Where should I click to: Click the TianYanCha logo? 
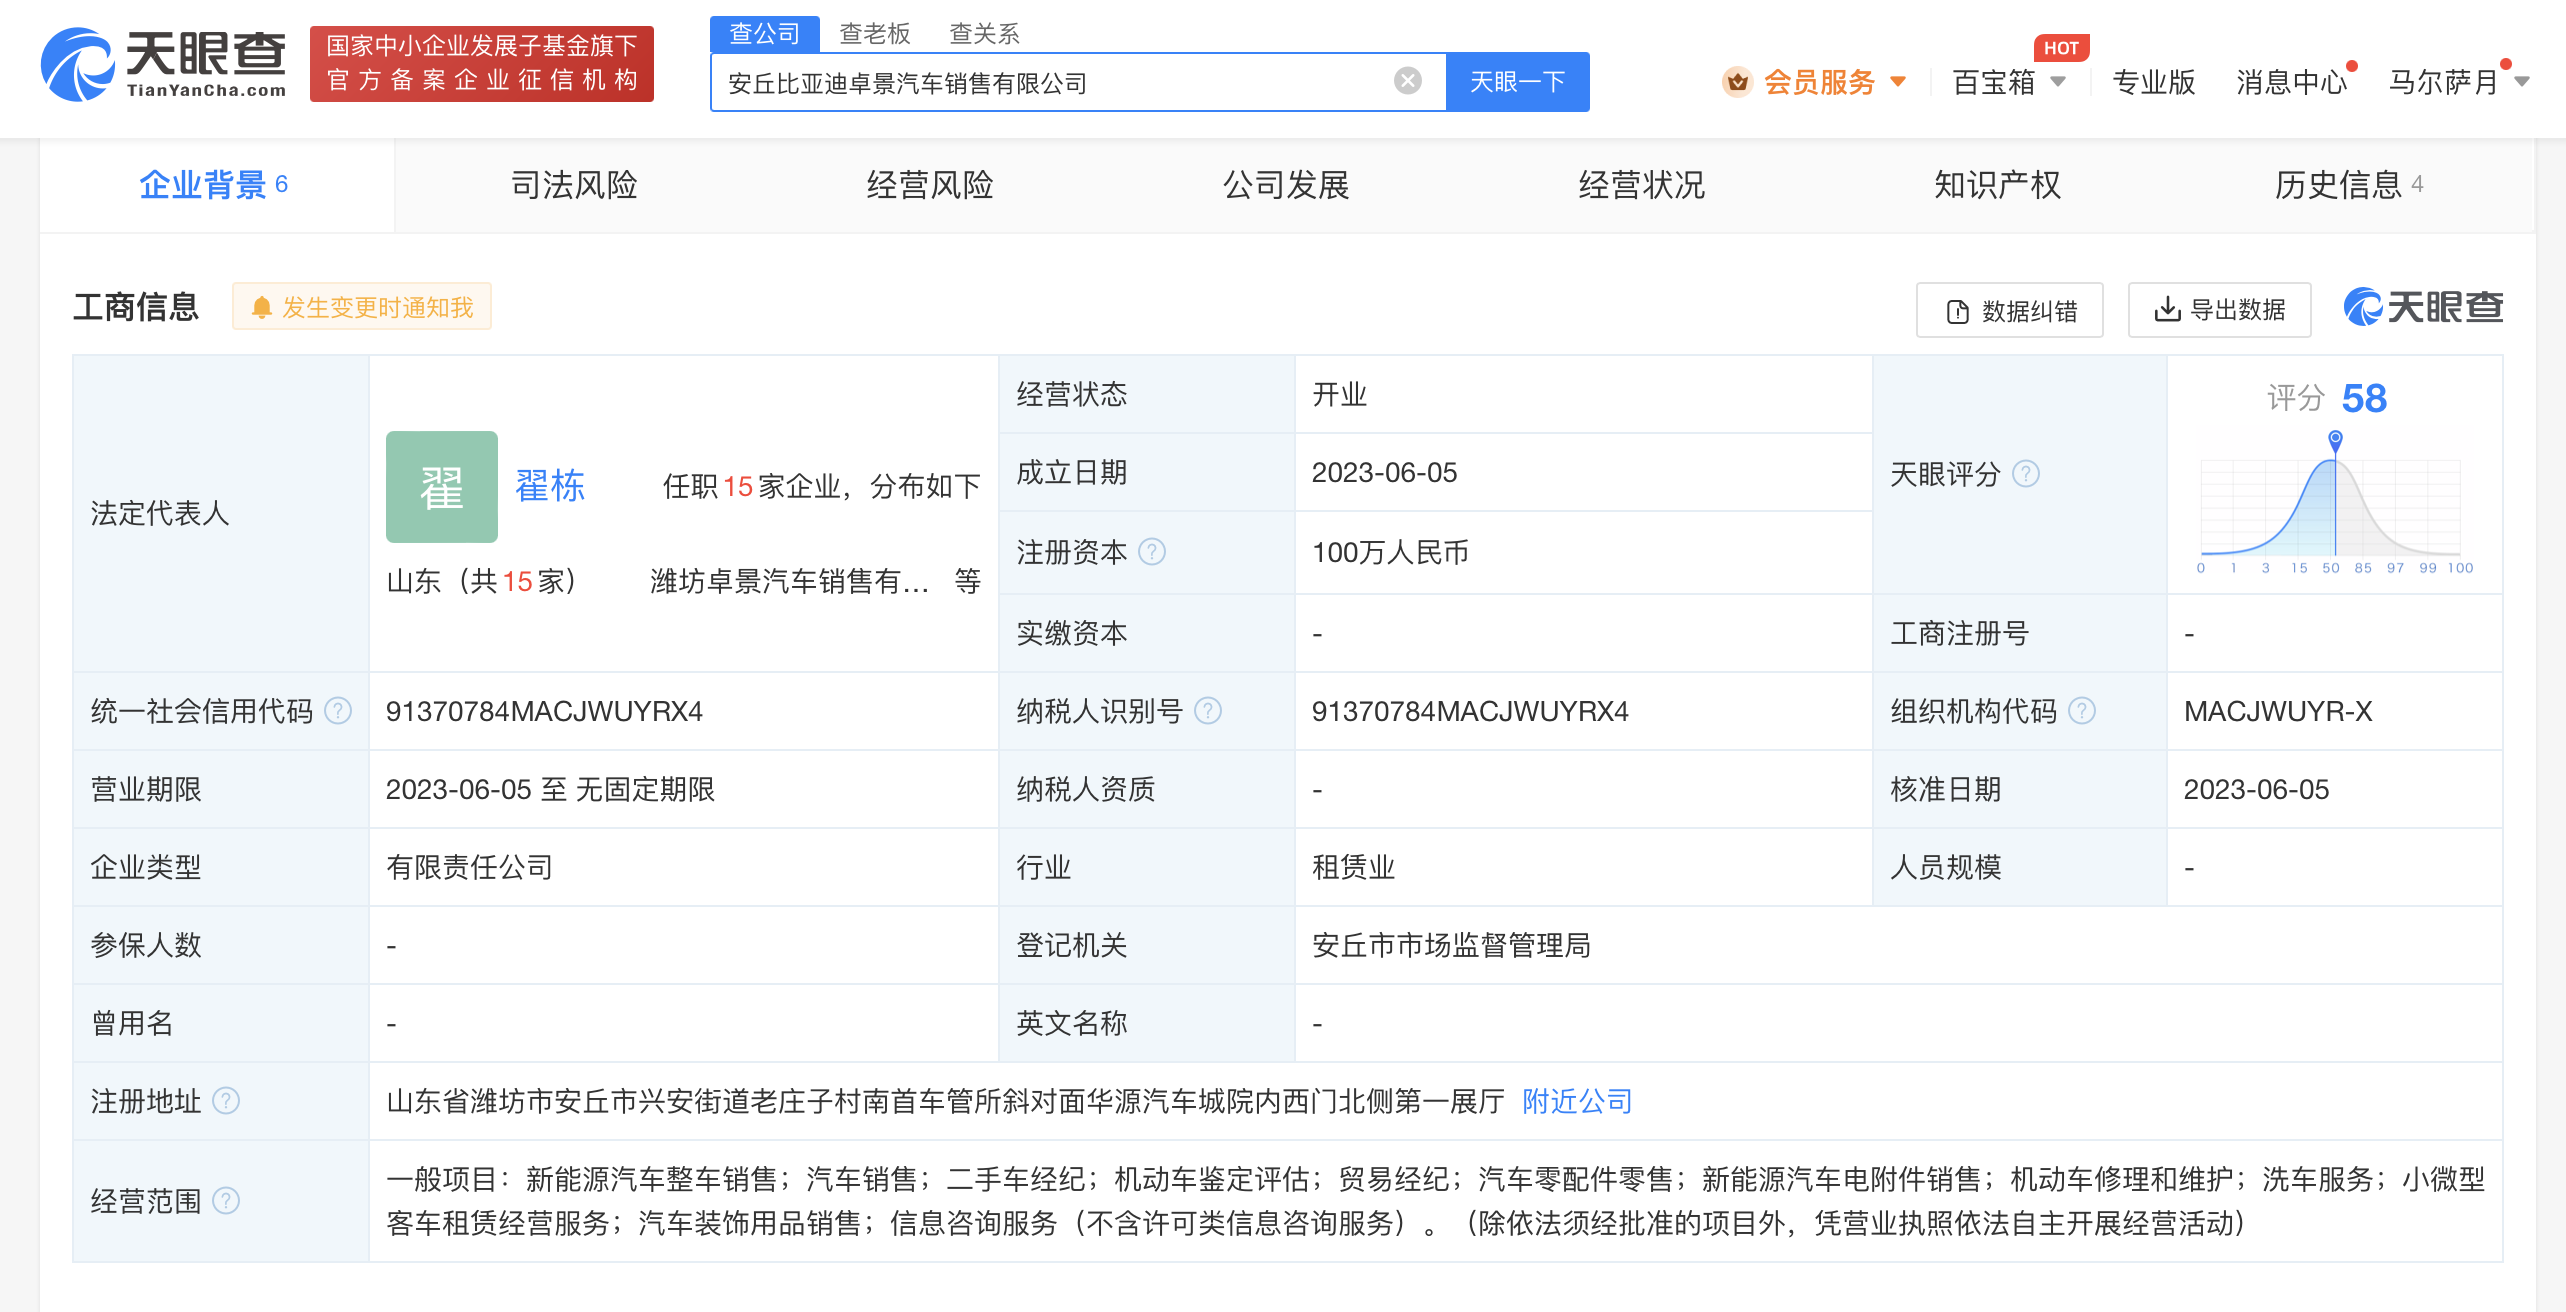(164, 65)
